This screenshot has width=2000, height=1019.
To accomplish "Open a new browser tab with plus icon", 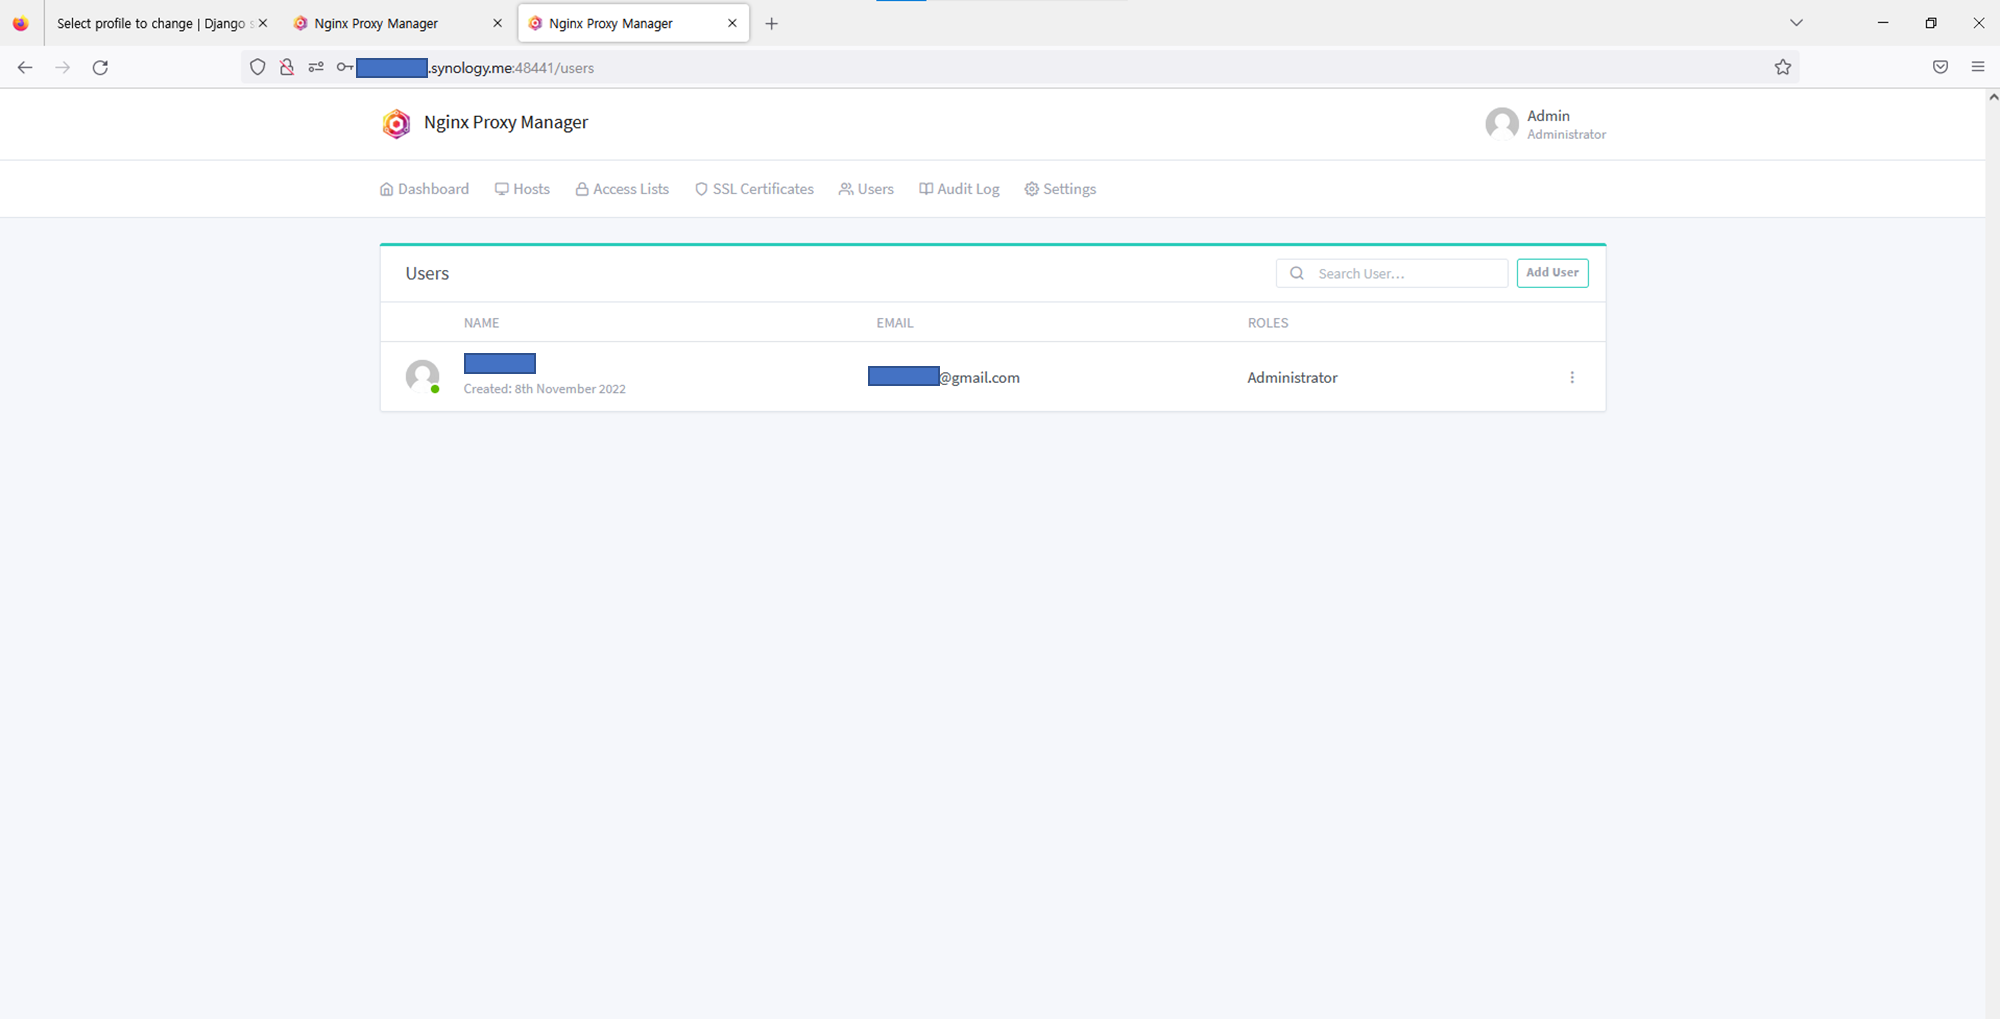I will 771,23.
